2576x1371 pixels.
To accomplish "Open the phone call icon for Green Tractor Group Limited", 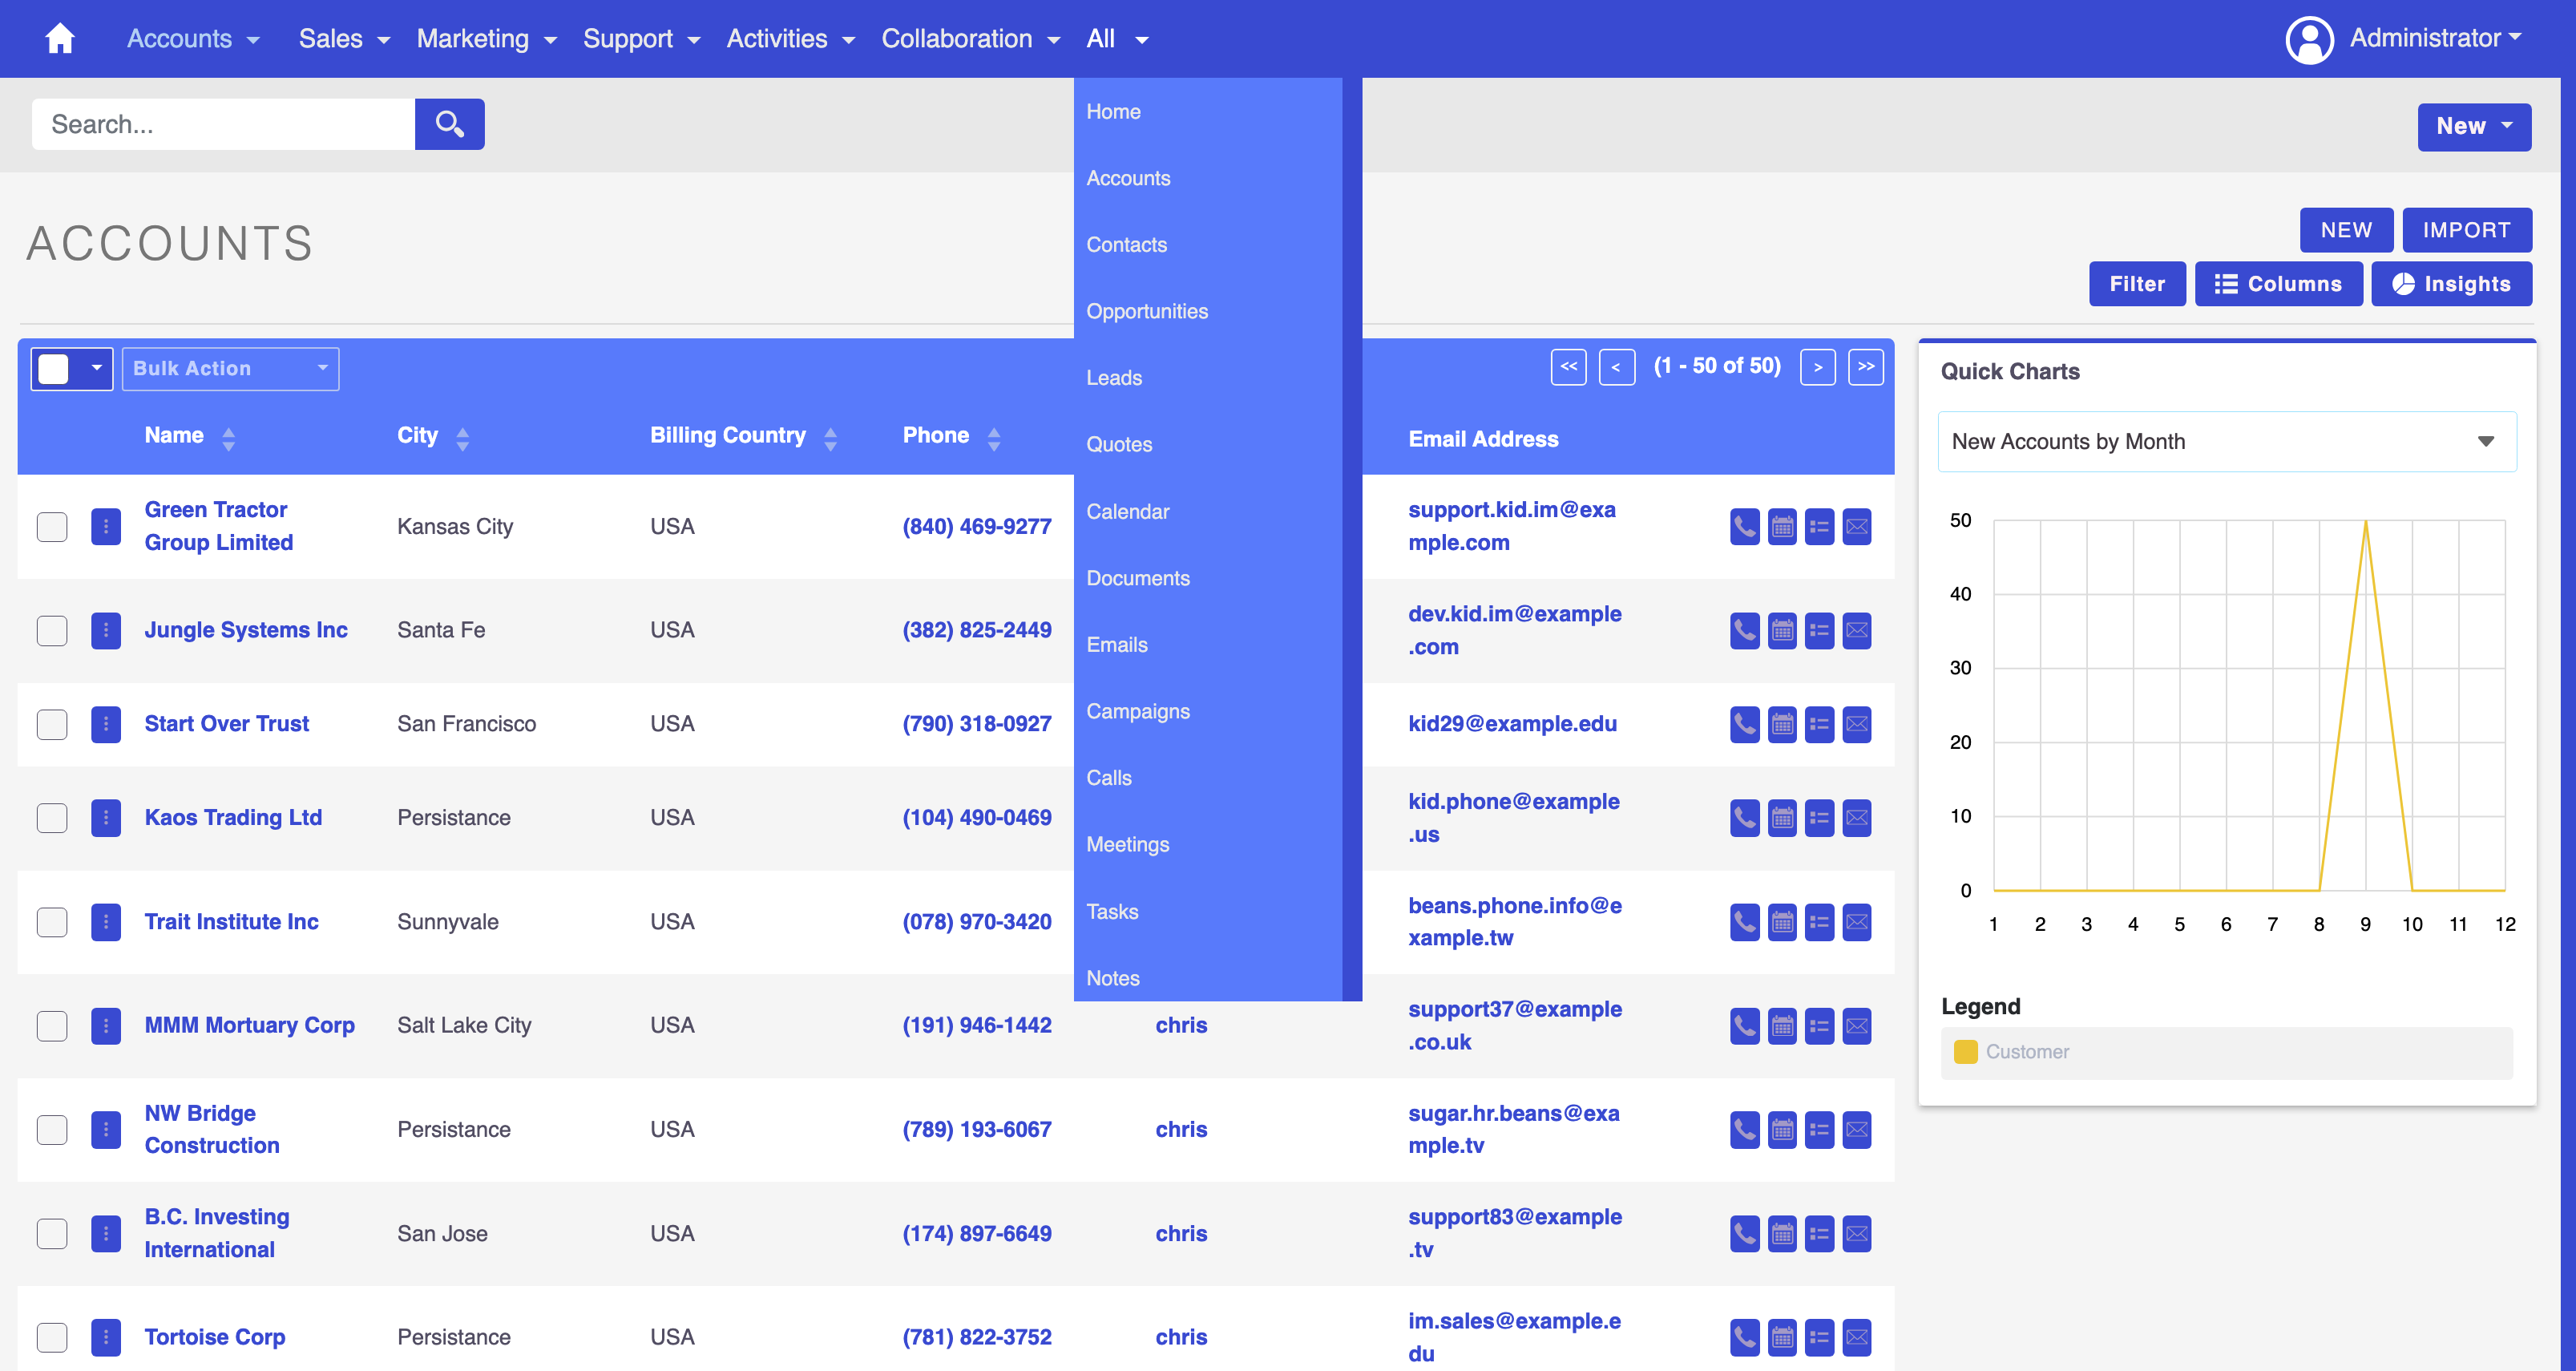I will pyautogui.click(x=1744, y=527).
